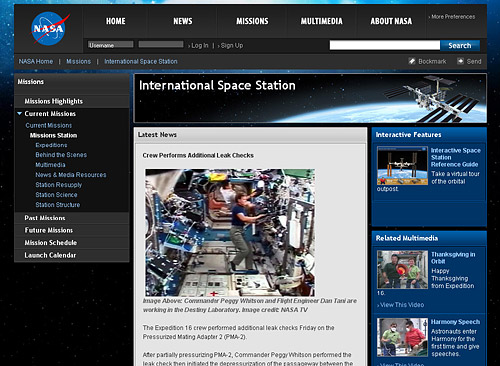
Task: Open Launch Calendar section
Action: coord(50,255)
